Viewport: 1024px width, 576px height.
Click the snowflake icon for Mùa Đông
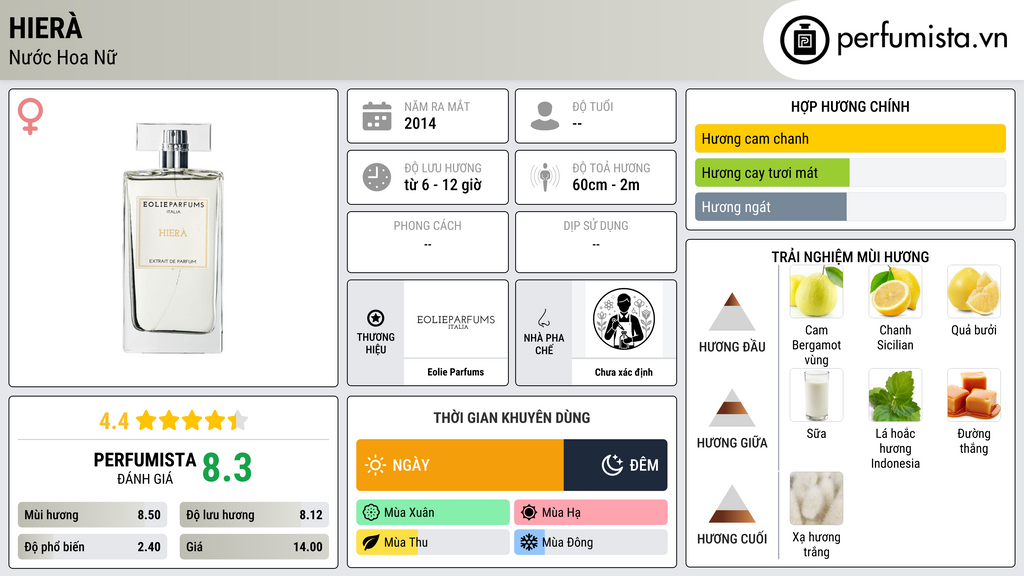click(529, 542)
